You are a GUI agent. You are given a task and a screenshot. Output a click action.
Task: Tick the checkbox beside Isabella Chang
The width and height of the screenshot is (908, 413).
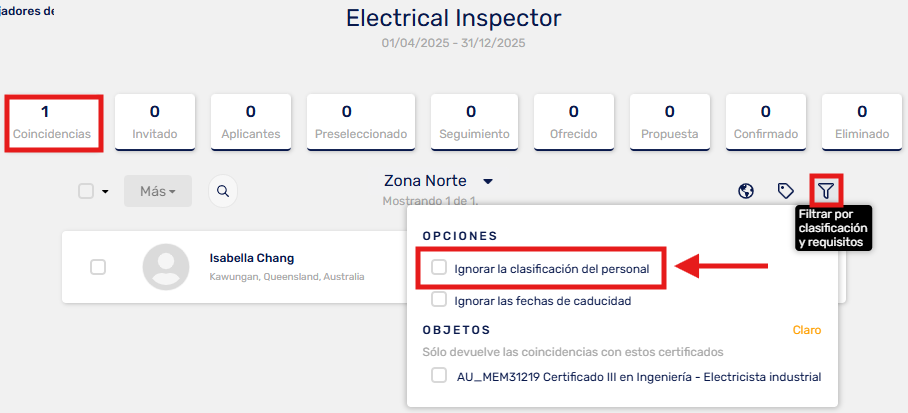coord(98,267)
